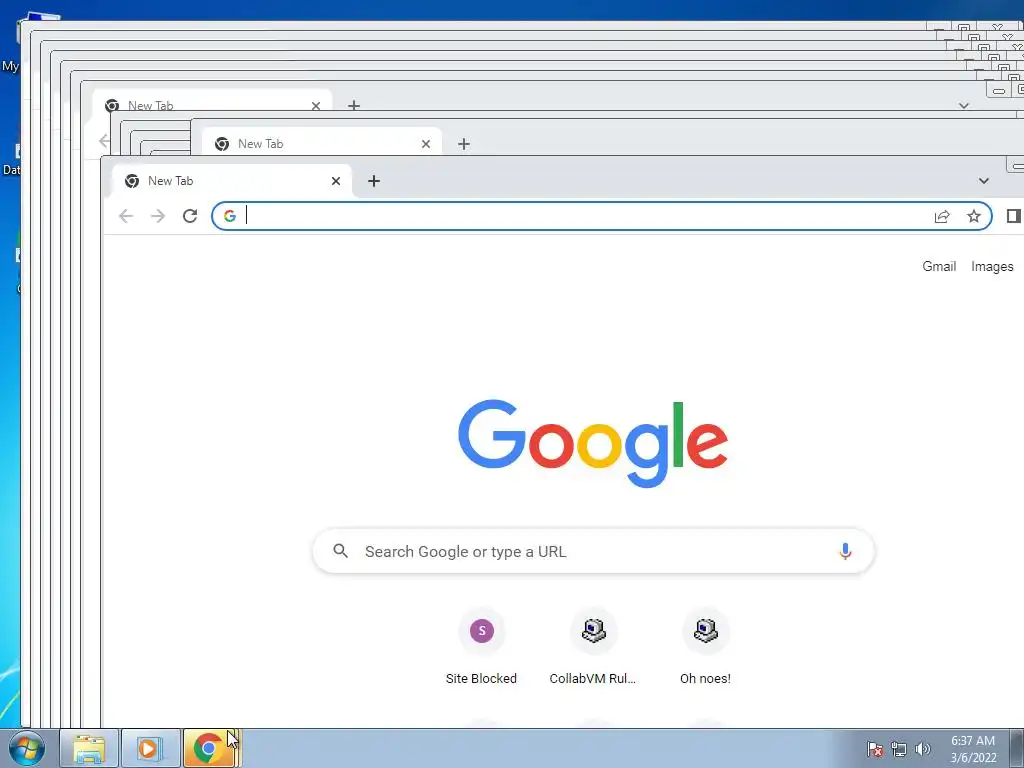Viewport: 1024px width, 768px height.
Task: Select the front window's New Tab tab
Action: click(232, 181)
